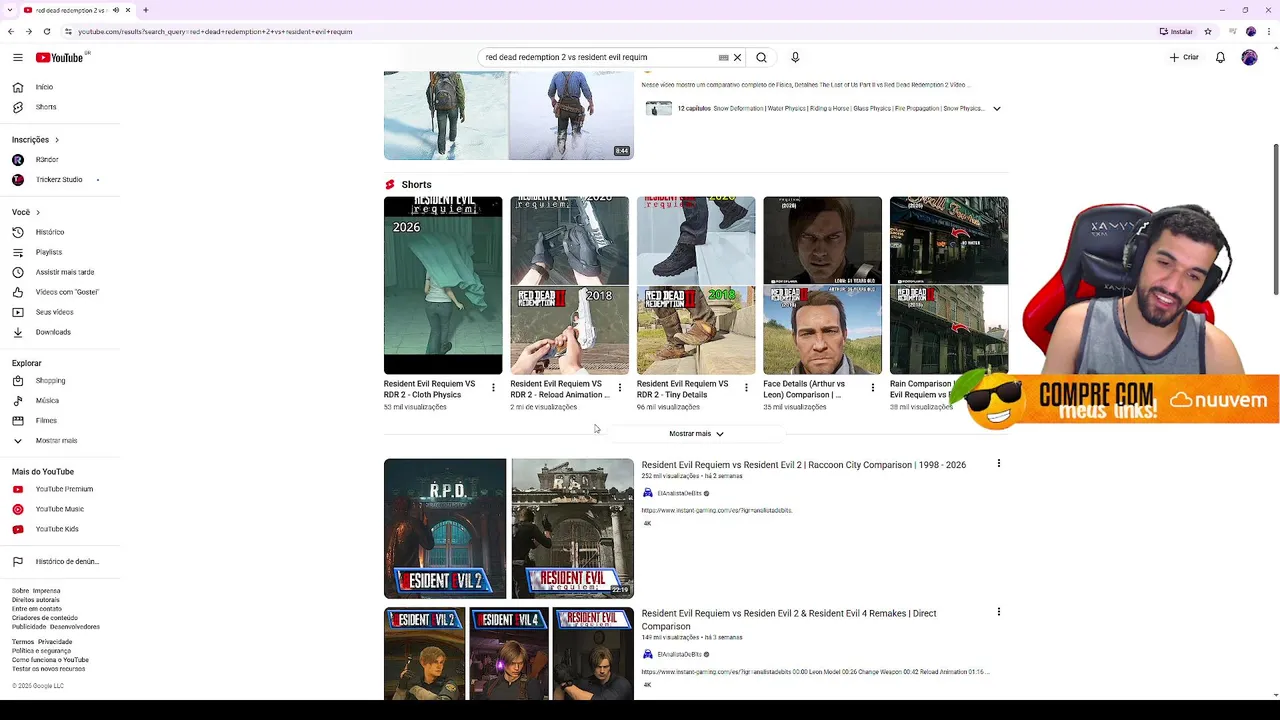
Task: Open the YouTube hamburger guide menu
Action: 17,57
